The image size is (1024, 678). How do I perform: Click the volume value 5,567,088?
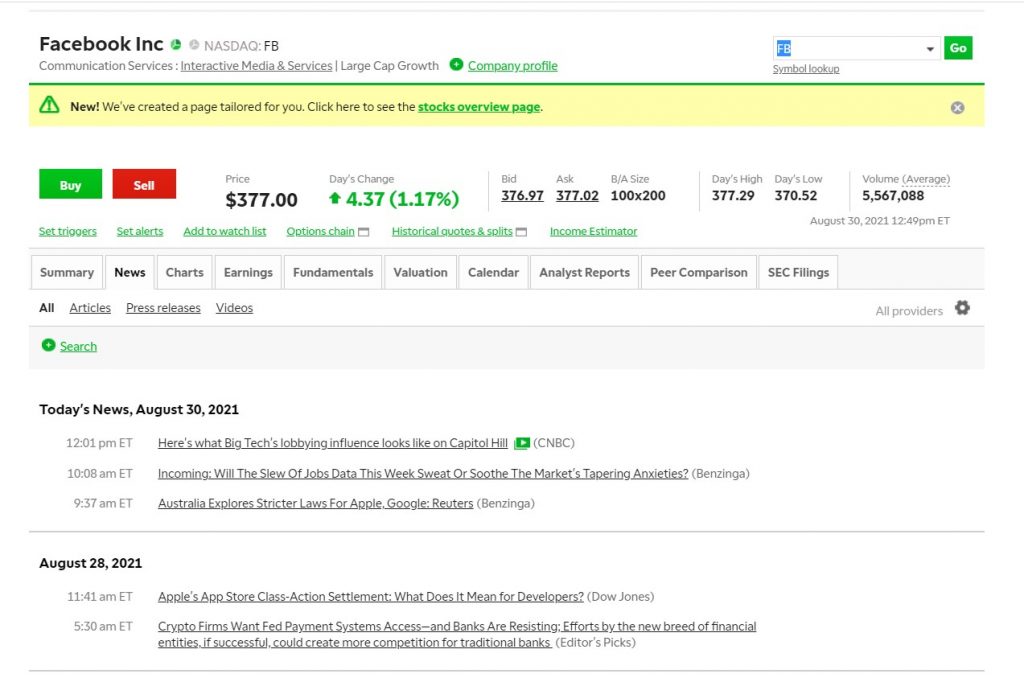(x=893, y=195)
